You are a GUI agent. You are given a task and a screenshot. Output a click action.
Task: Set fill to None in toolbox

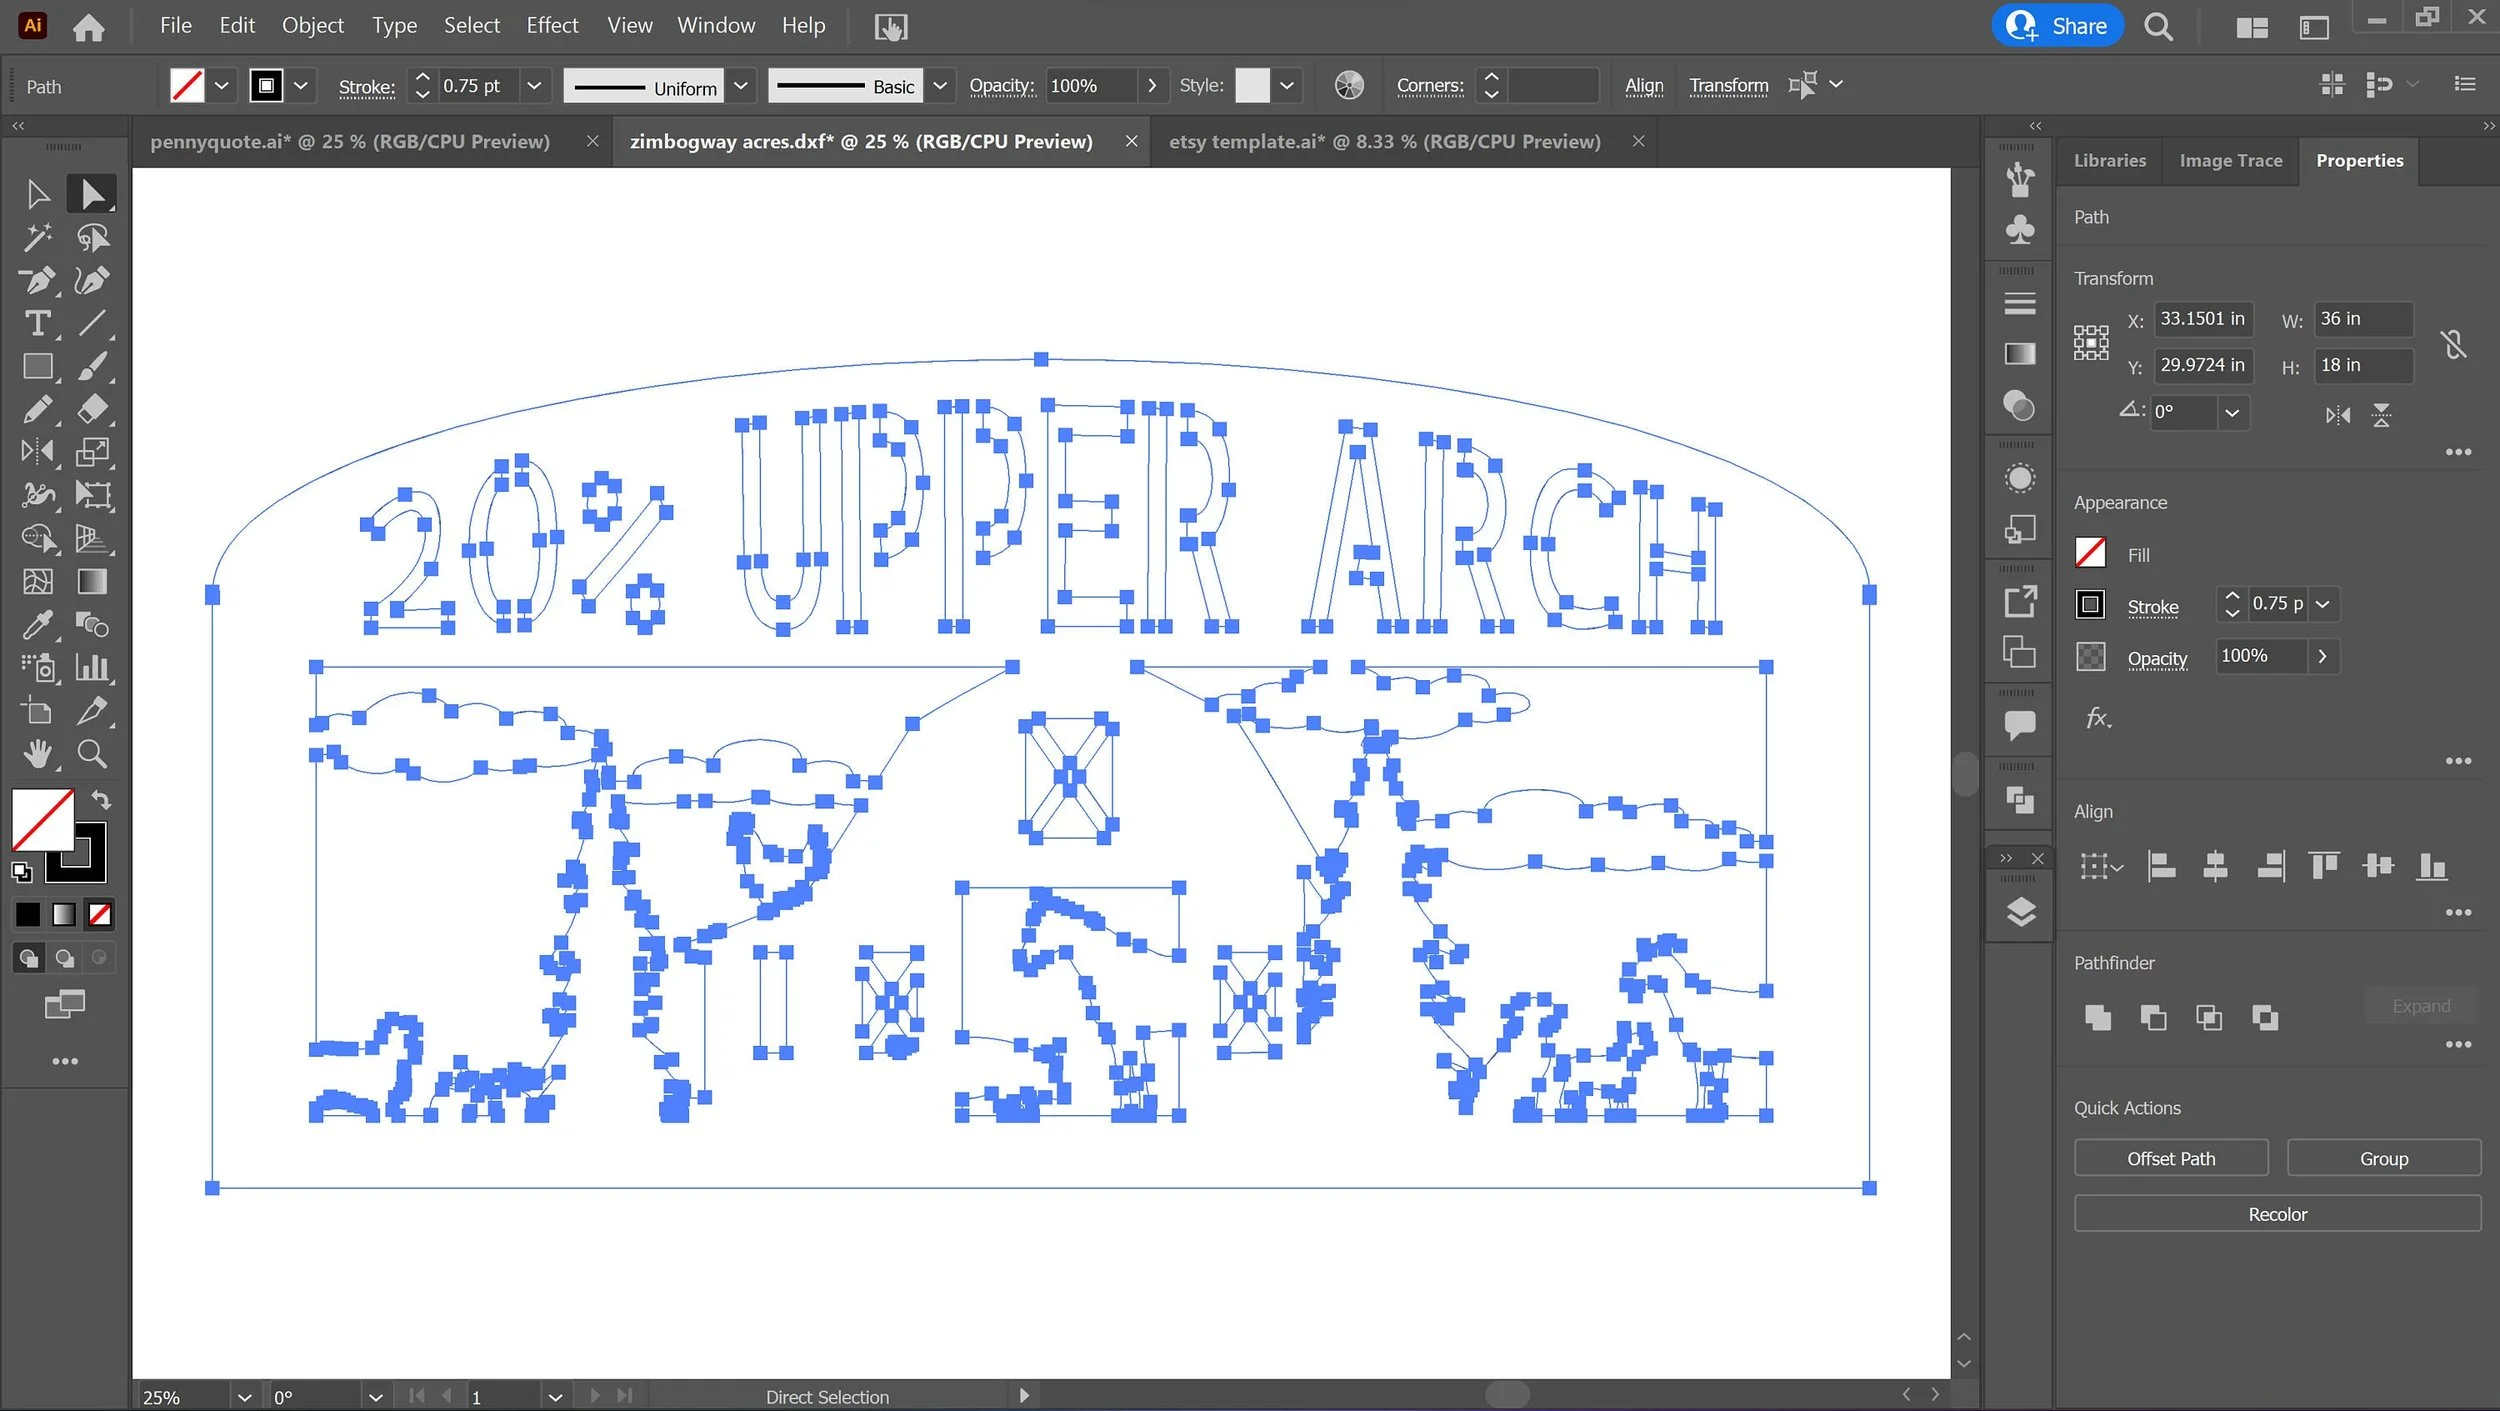pos(100,914)
